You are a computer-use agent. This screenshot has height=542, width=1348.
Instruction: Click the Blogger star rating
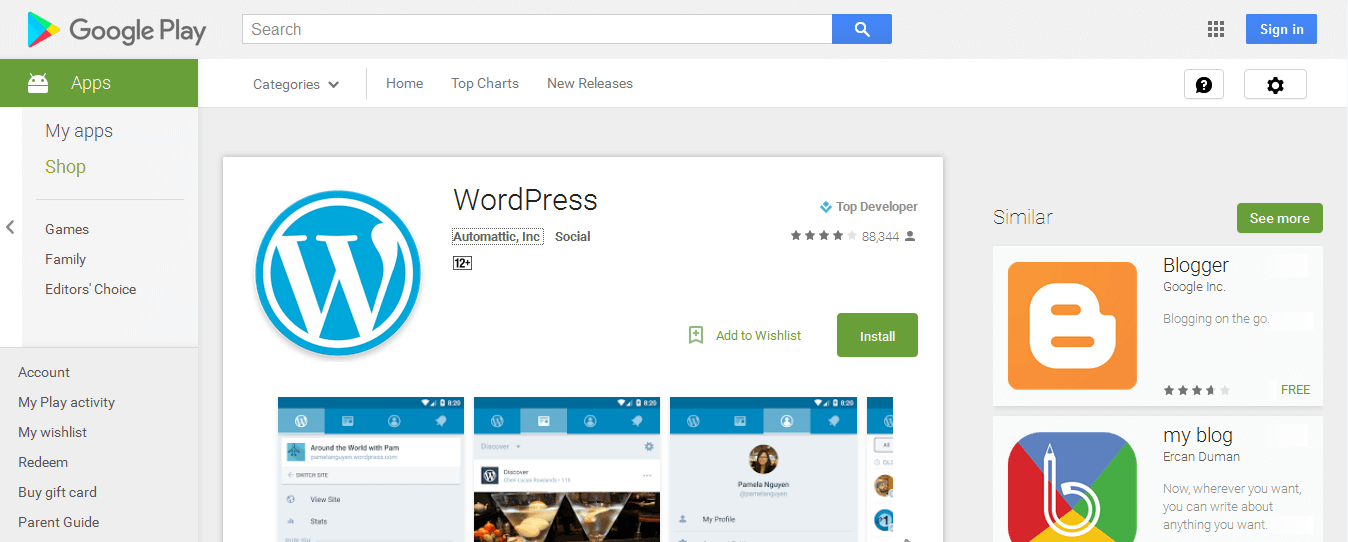click(1197, 390)
